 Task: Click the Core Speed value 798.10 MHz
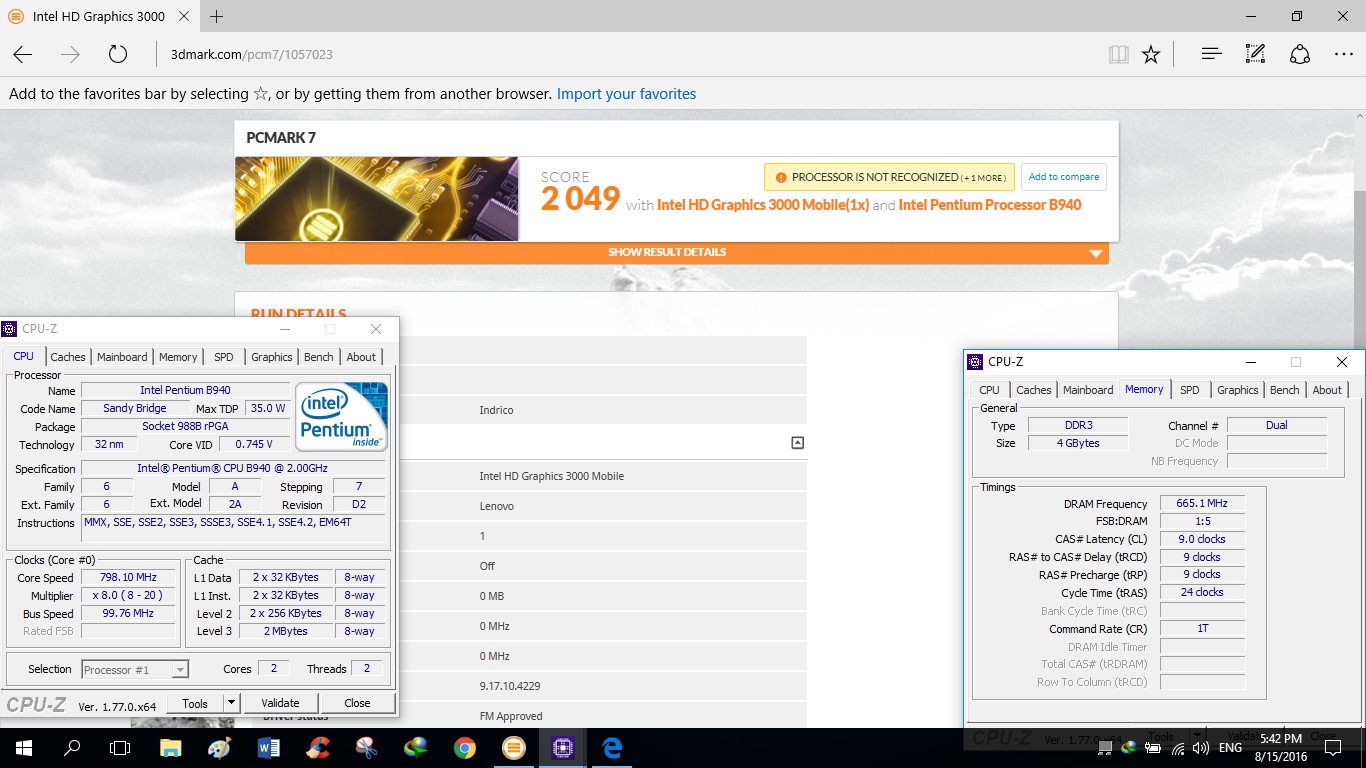pyautogui.click(x=130, y=578)
